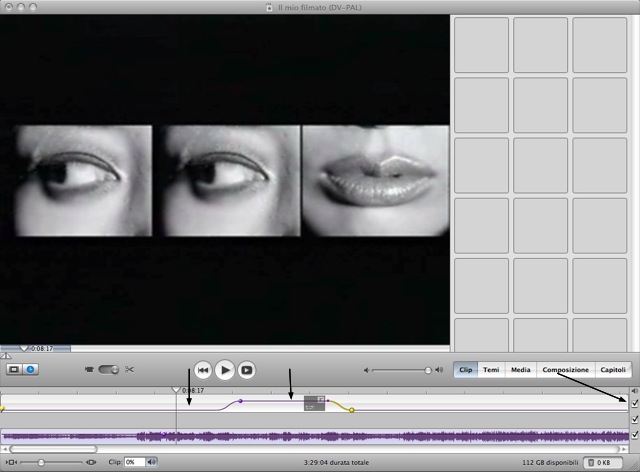
Task: Switch to the Composizione tab
Action: pyautogui.click(x=565, y=370)
